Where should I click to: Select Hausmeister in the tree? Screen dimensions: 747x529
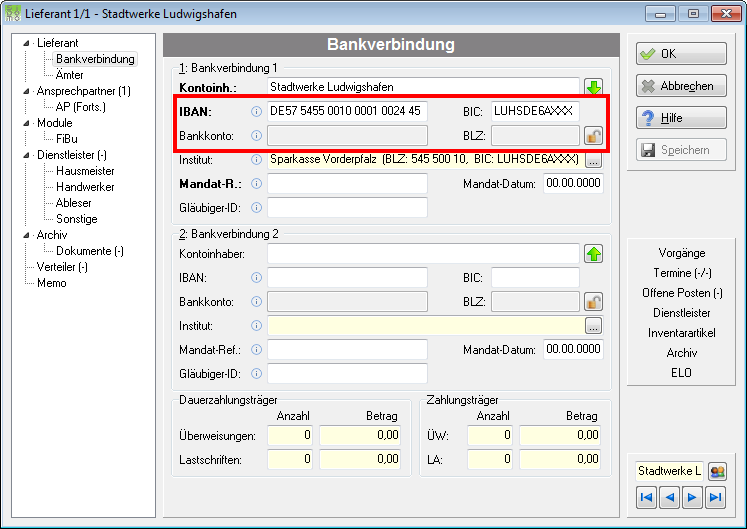point(85,171)
